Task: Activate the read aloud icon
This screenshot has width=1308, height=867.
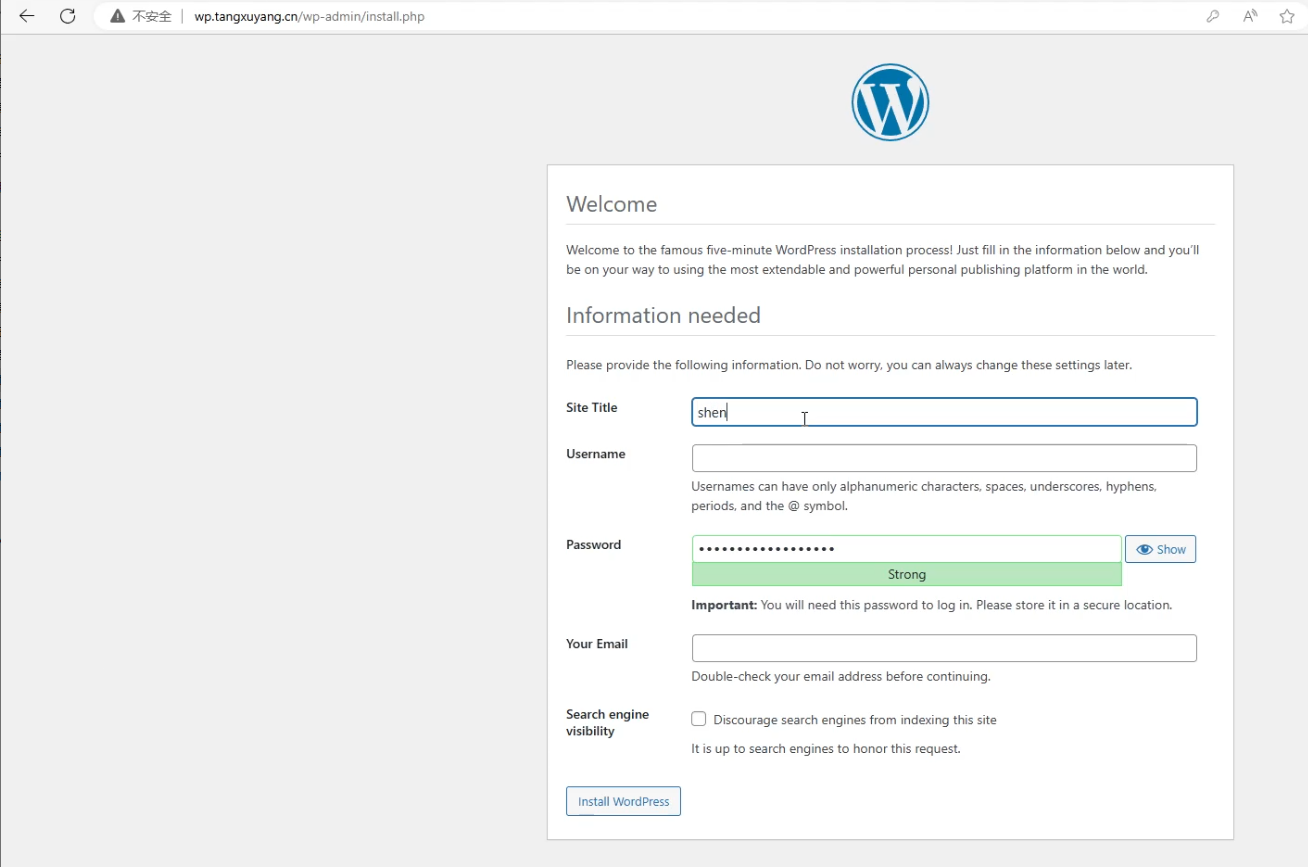Action: pyautogui.click(x=1250, y=16)
